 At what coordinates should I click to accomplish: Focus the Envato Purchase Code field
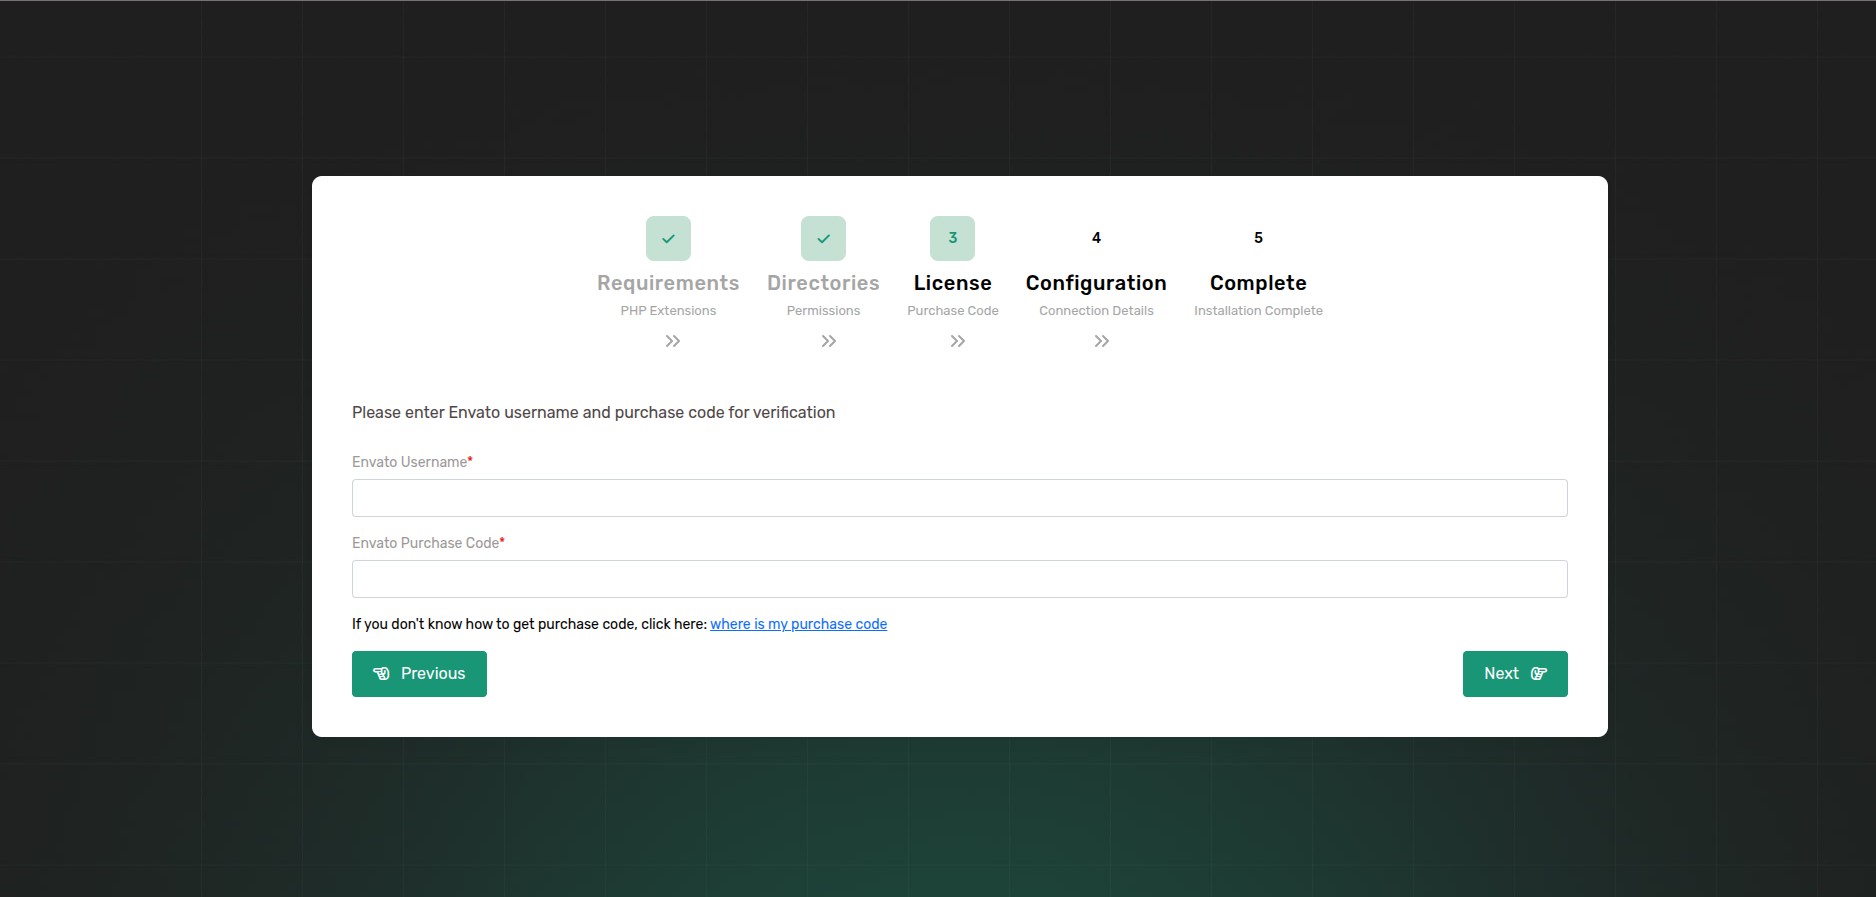pyautogui.click(x=959, y=579)
